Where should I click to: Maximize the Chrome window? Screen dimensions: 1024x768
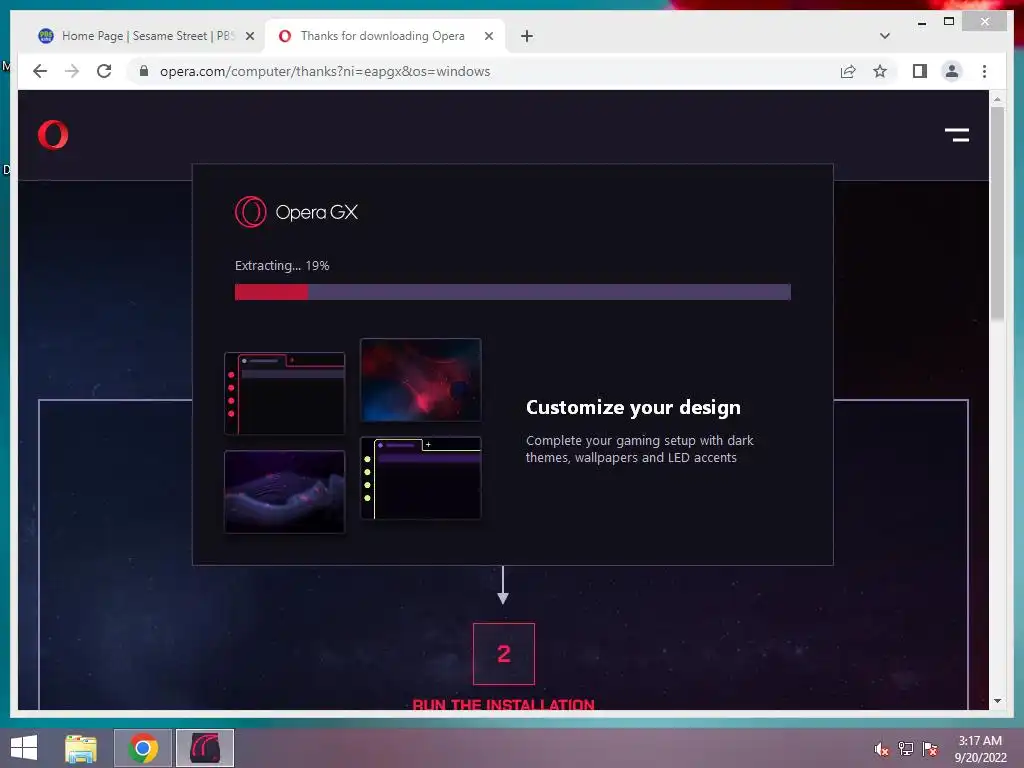click(x=949, y=22)
